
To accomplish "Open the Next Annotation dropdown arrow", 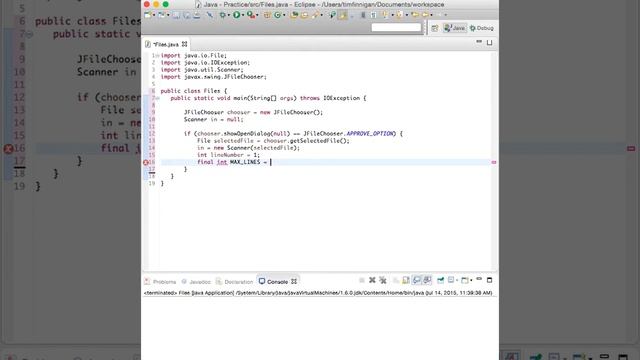I will pos(392,15).
